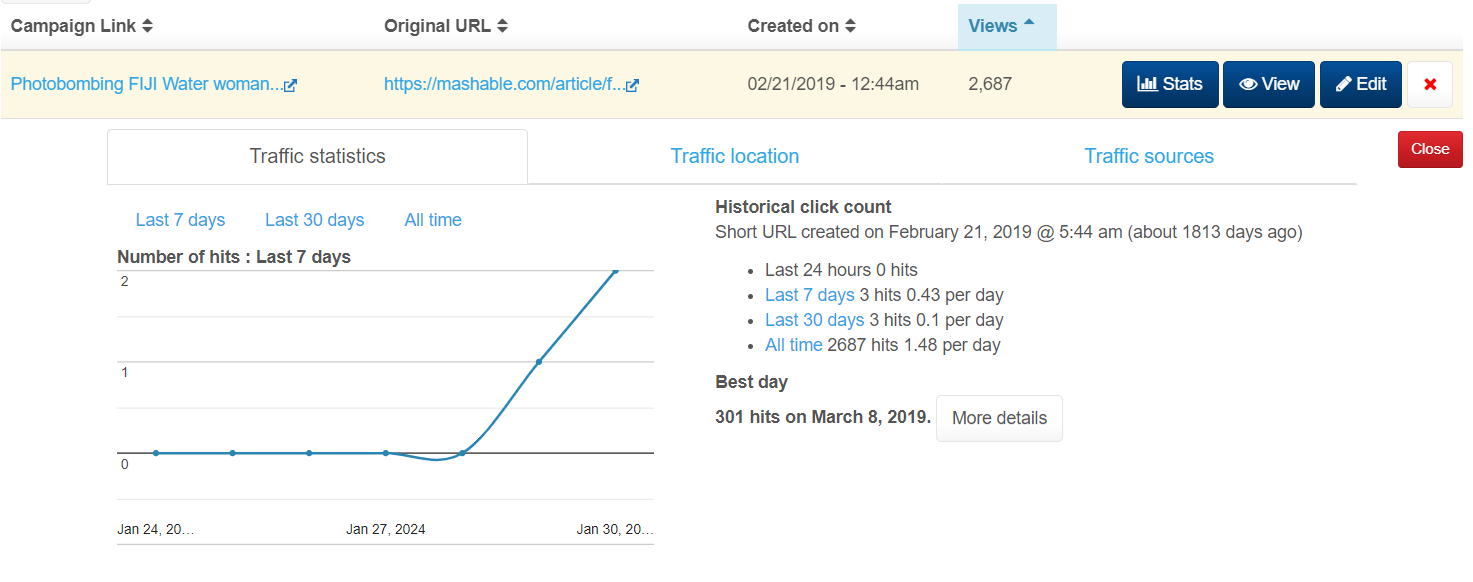The height and width of the screenshot is (582, 1473).
Task: Open campaign link using its external-link icon
Action: click(x=290, y=85)
